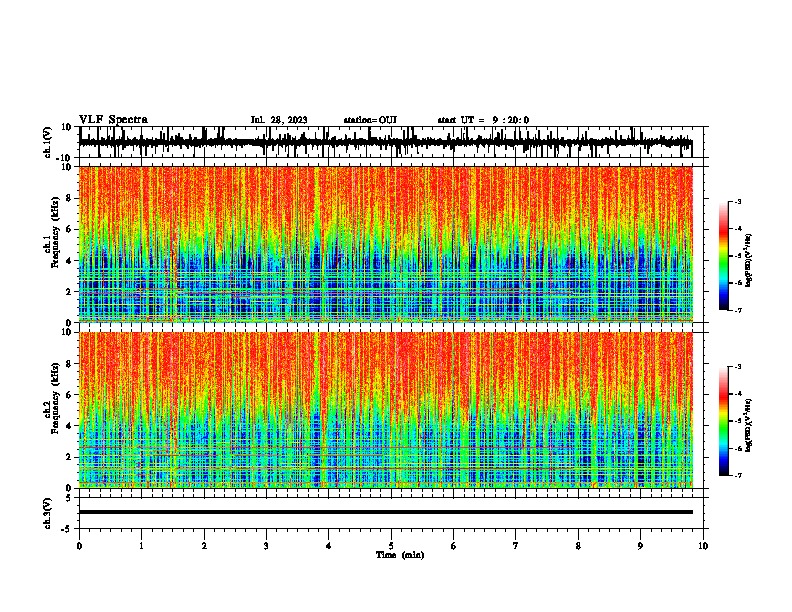Click the "9" minute time axis tick
This screenshot has height=612, width=792.
(x=640, y=546)
